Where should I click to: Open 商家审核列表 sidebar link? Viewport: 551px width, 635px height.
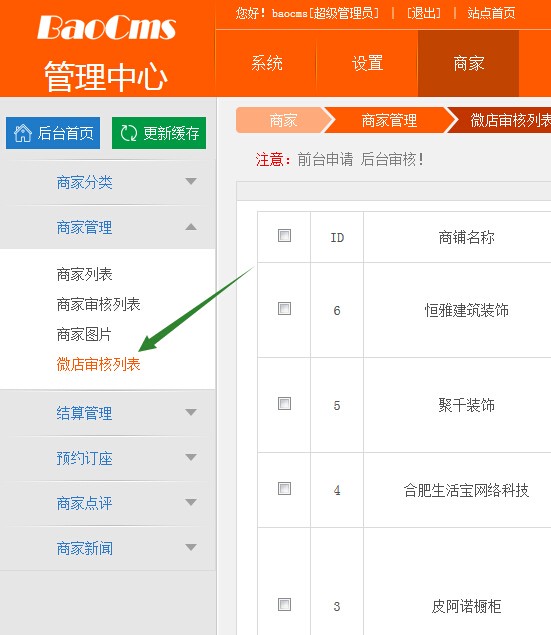click(98, 304)
